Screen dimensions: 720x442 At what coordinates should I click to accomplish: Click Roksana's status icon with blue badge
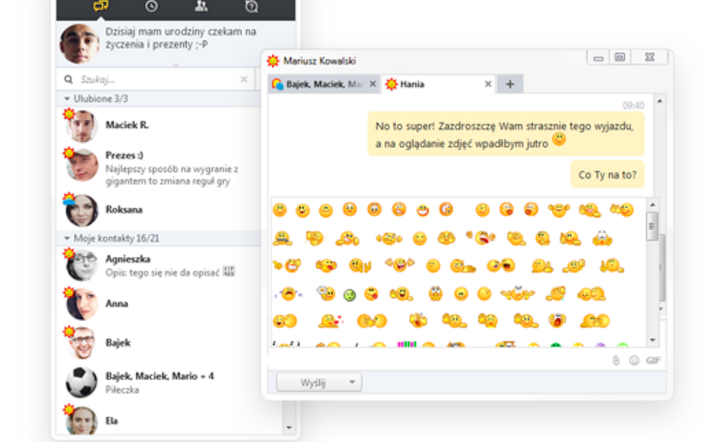coord(69,199)
